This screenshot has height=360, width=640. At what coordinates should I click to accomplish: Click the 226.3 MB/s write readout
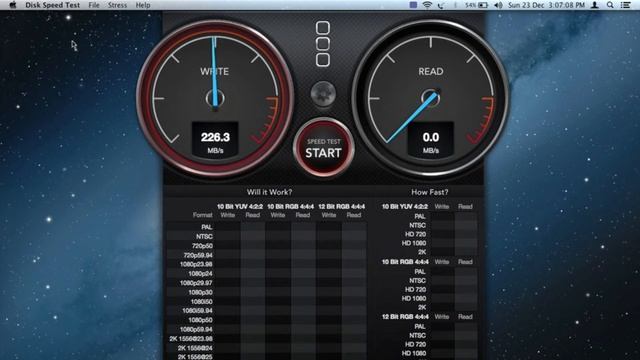point(215,140)
